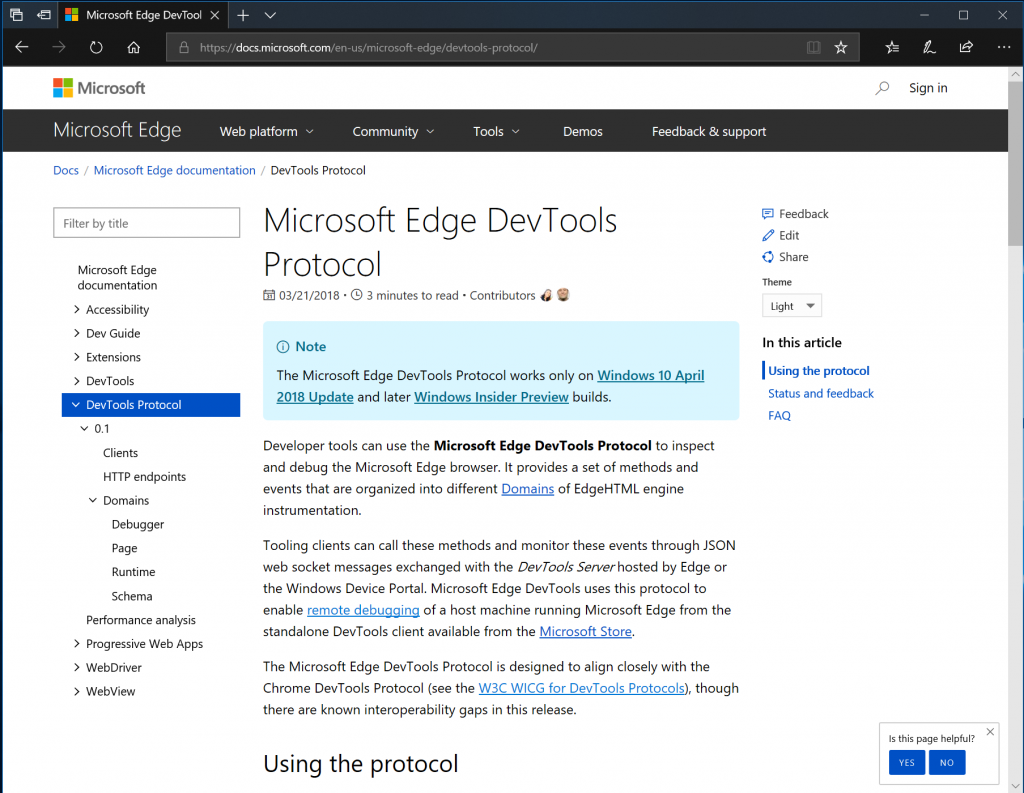The image size is (1024, 793).
Task: Expand the WebView tree node
Action: coord(76,691)
